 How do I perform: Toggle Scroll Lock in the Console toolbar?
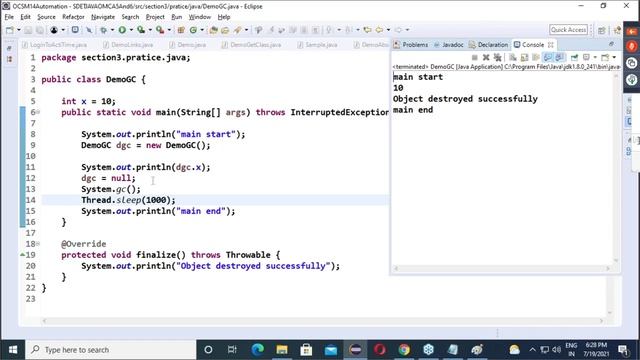(x=524, y=58)
